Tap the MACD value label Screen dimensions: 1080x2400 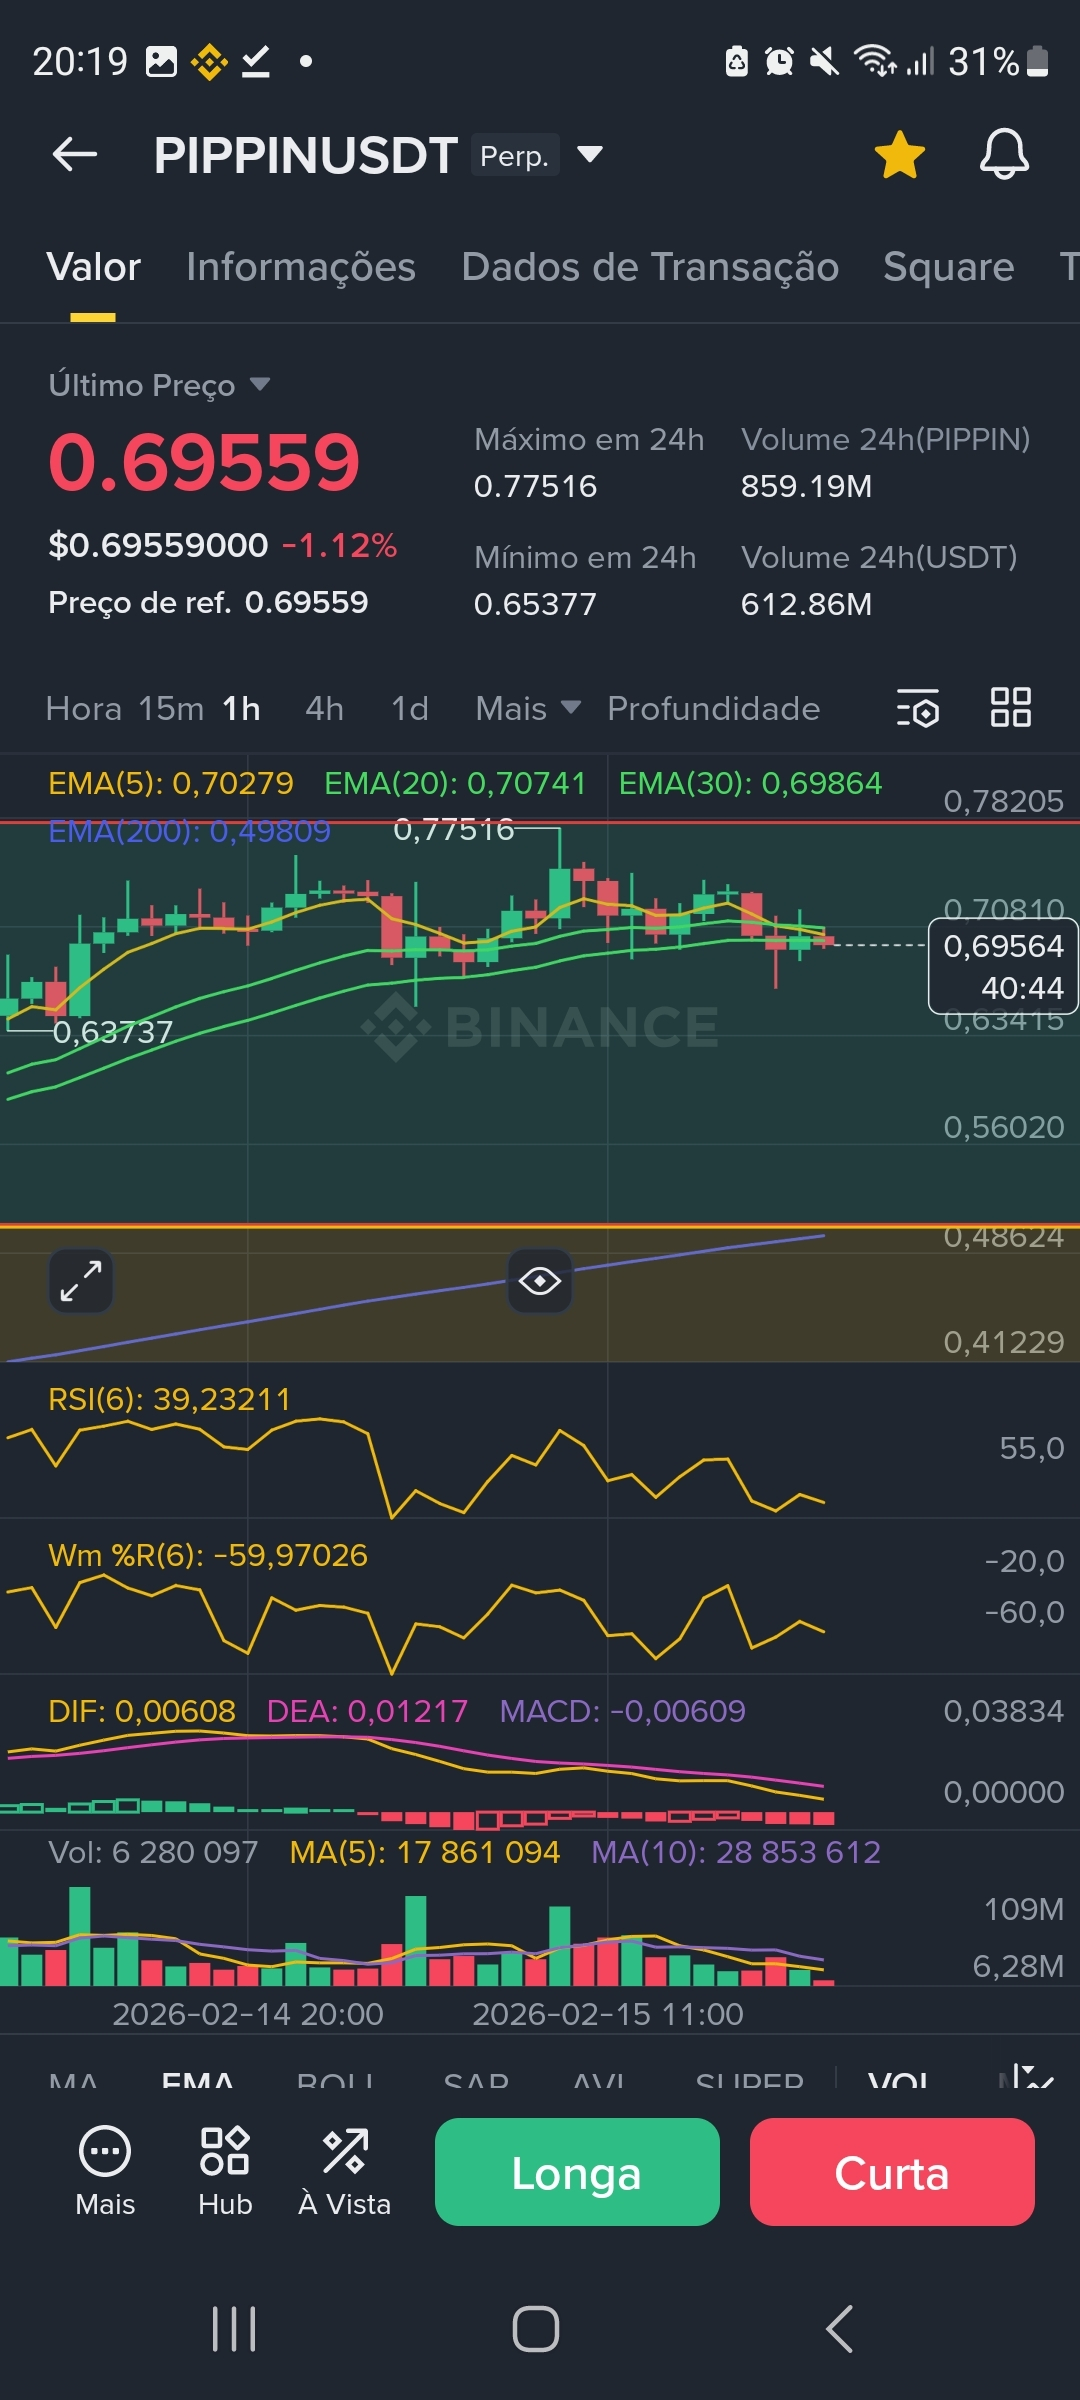pyautogui.click(x=622, y=1711)
